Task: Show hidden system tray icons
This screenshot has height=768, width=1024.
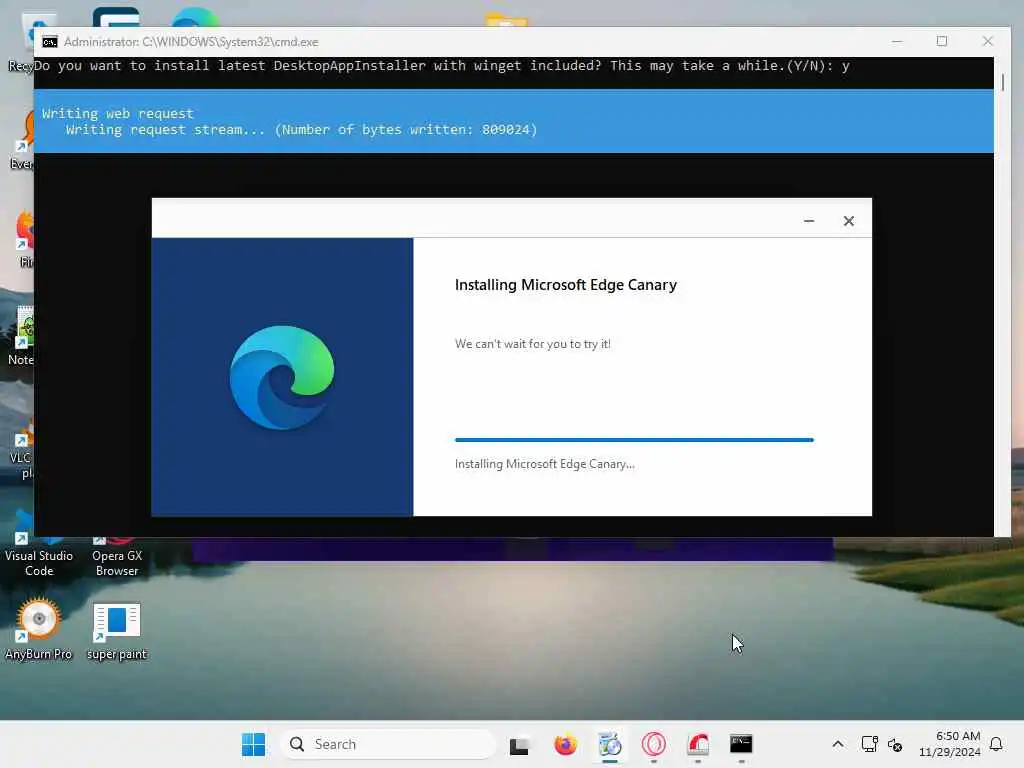Action: [838, 744]
